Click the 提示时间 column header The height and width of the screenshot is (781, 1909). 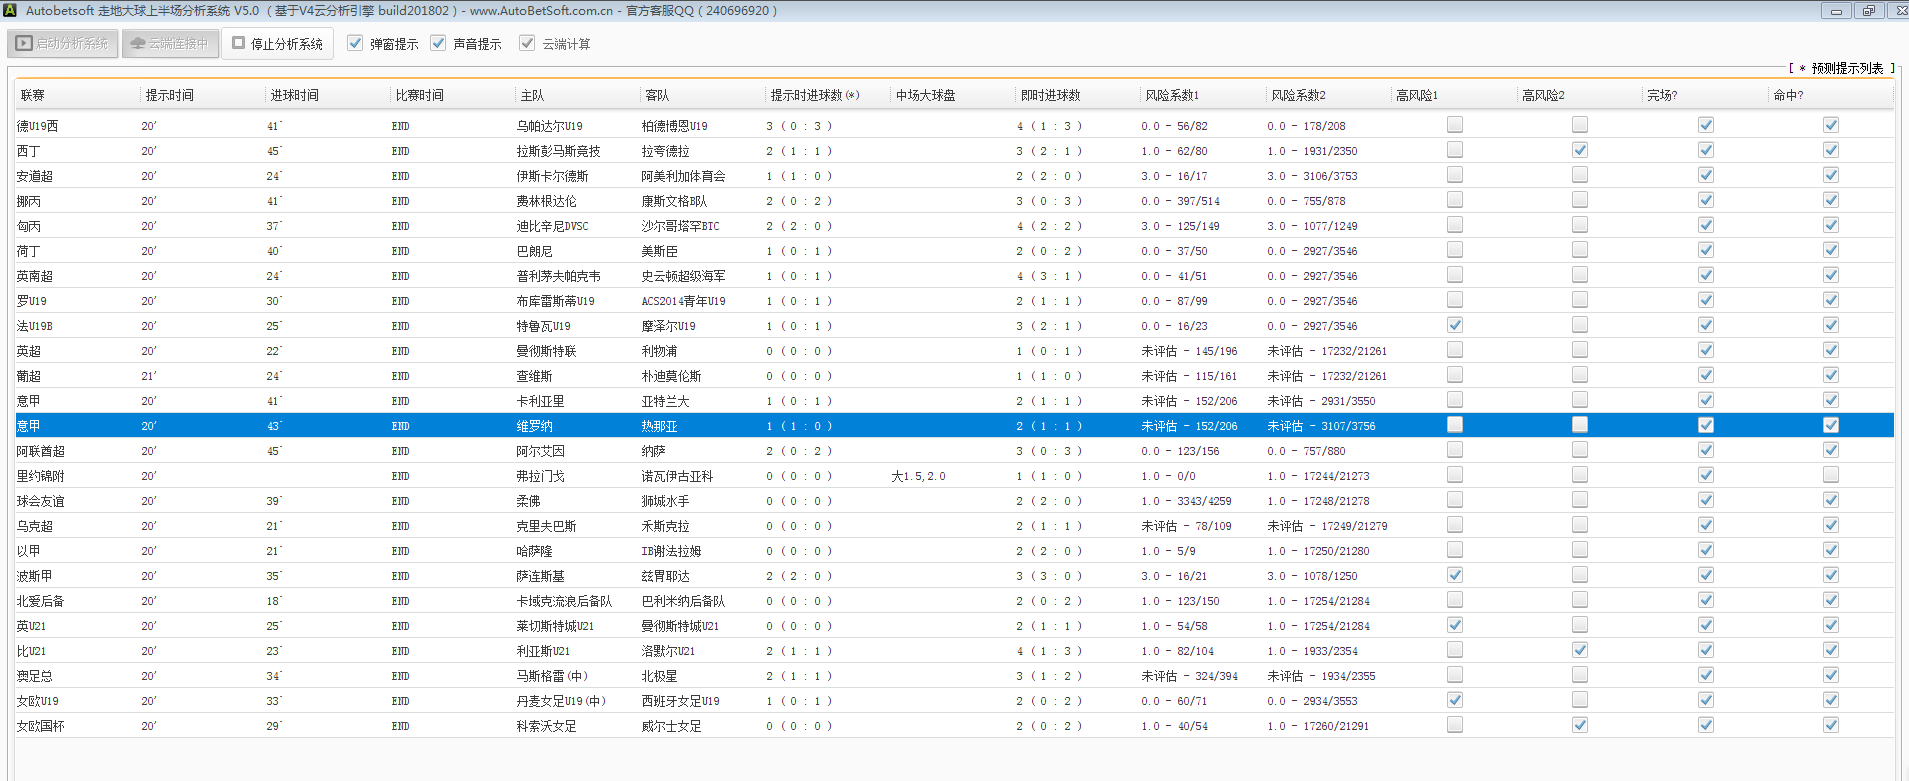(170, 95)
